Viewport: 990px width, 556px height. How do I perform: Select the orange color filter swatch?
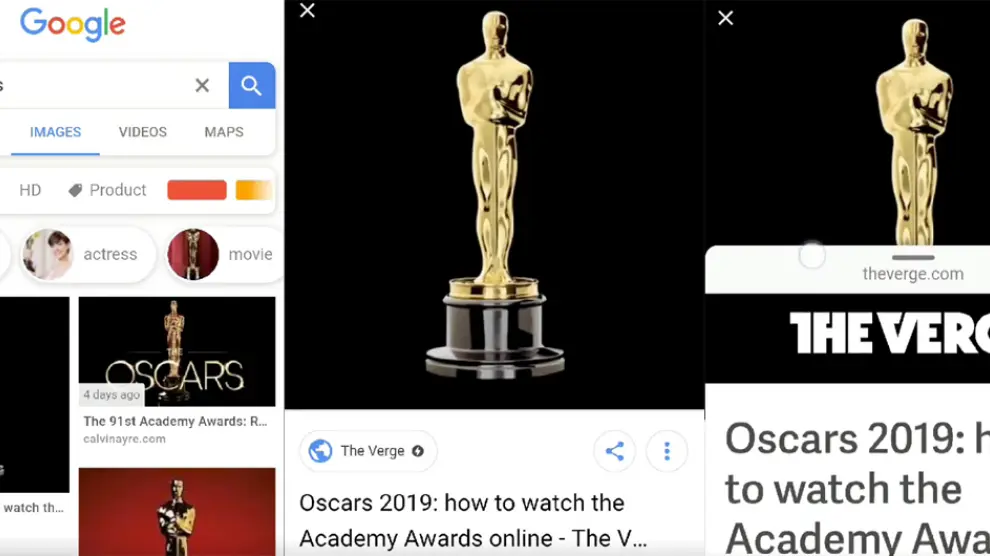tap(254, 190)
